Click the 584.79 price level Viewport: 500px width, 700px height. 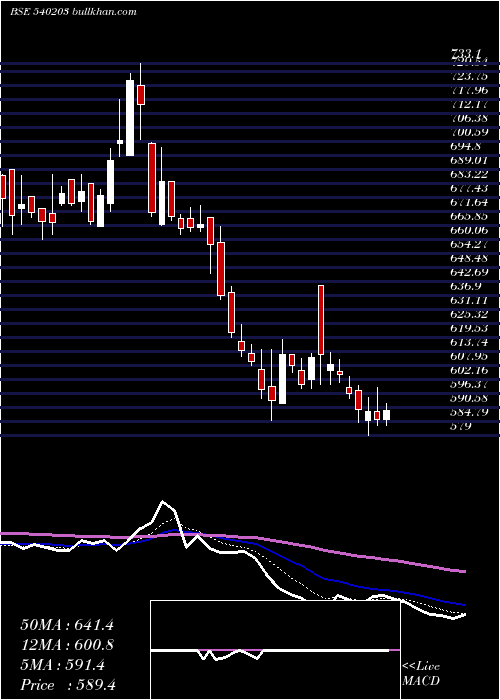click(x=469, y=412)
